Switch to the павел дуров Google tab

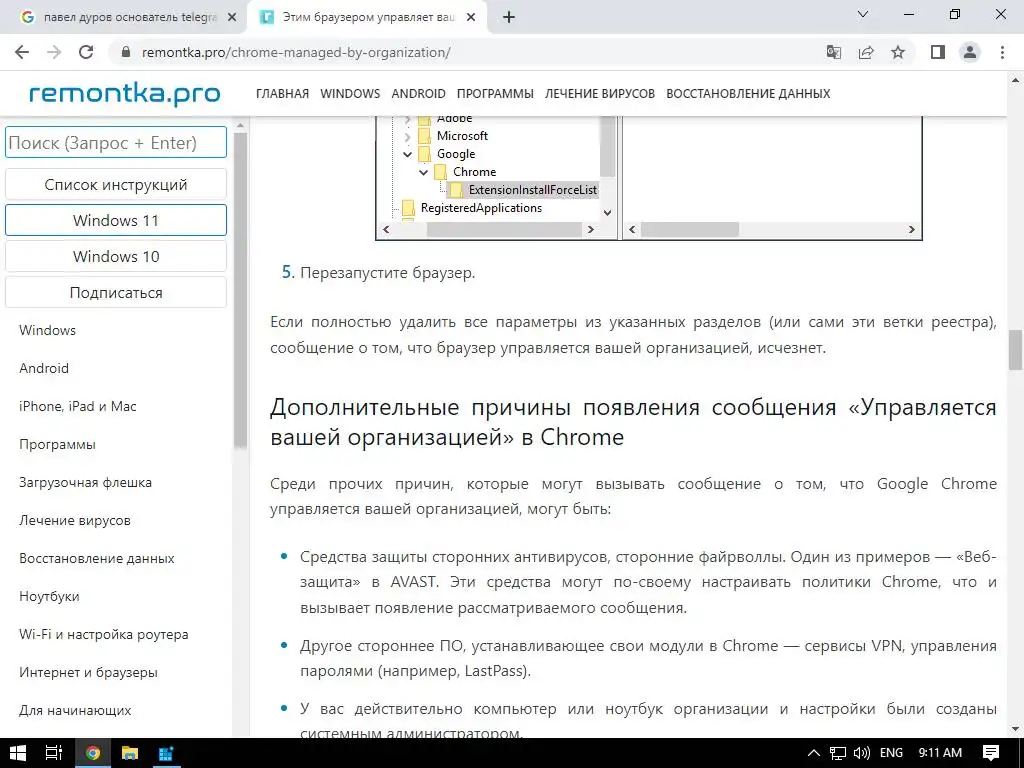(124, 18)
